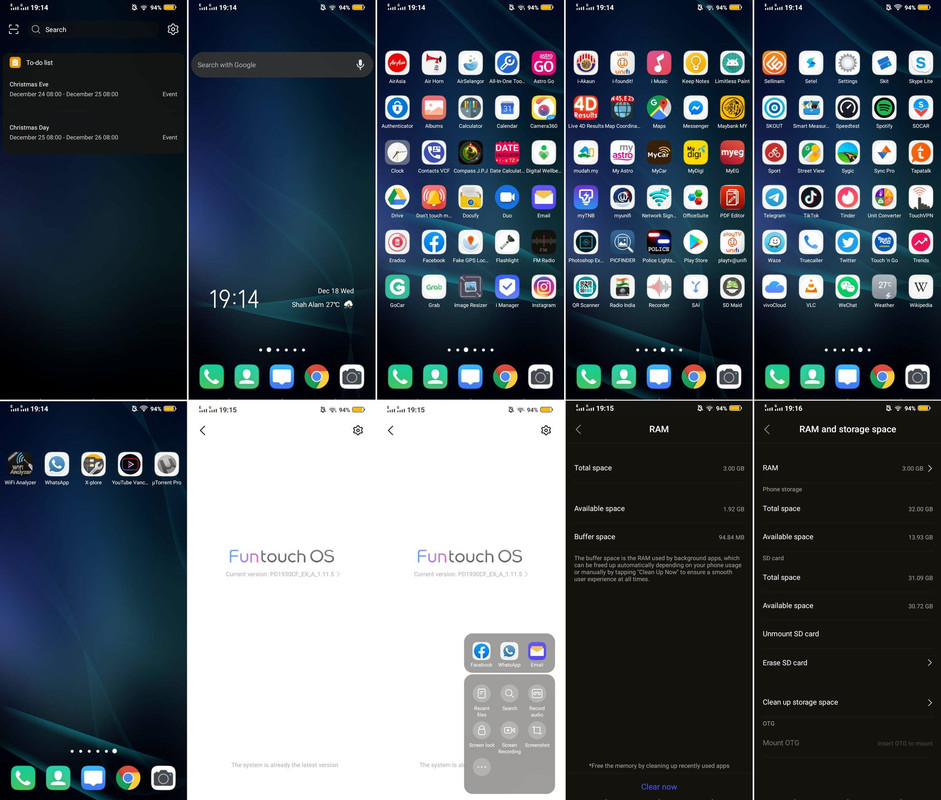This screenshot has height=800, width=941.
Task: Open the Waze app
Action: (x=774, y=242)
